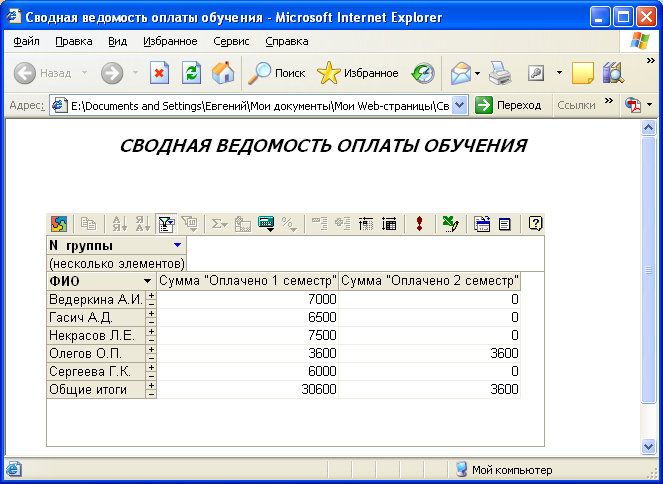Click the vertical scrollbar up arrow

pos(648,127)
